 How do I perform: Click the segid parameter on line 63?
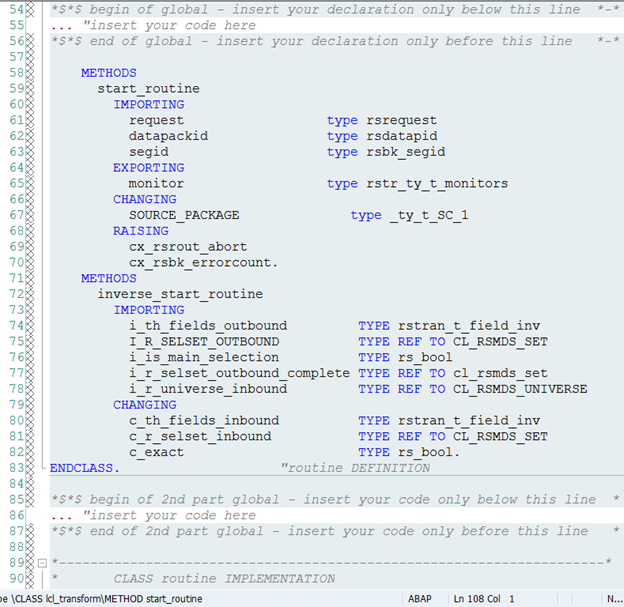point(148,152)
